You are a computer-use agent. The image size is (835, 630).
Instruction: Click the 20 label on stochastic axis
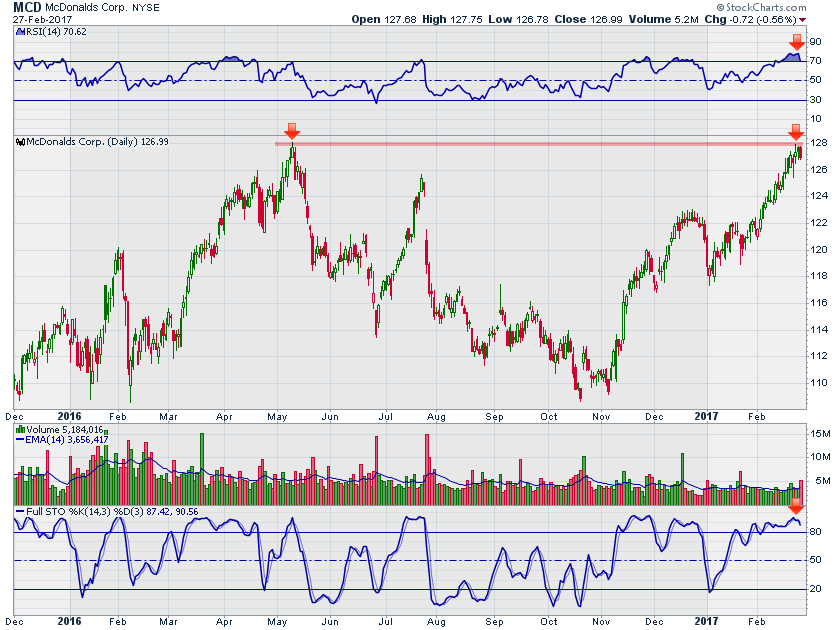(815, 589)
